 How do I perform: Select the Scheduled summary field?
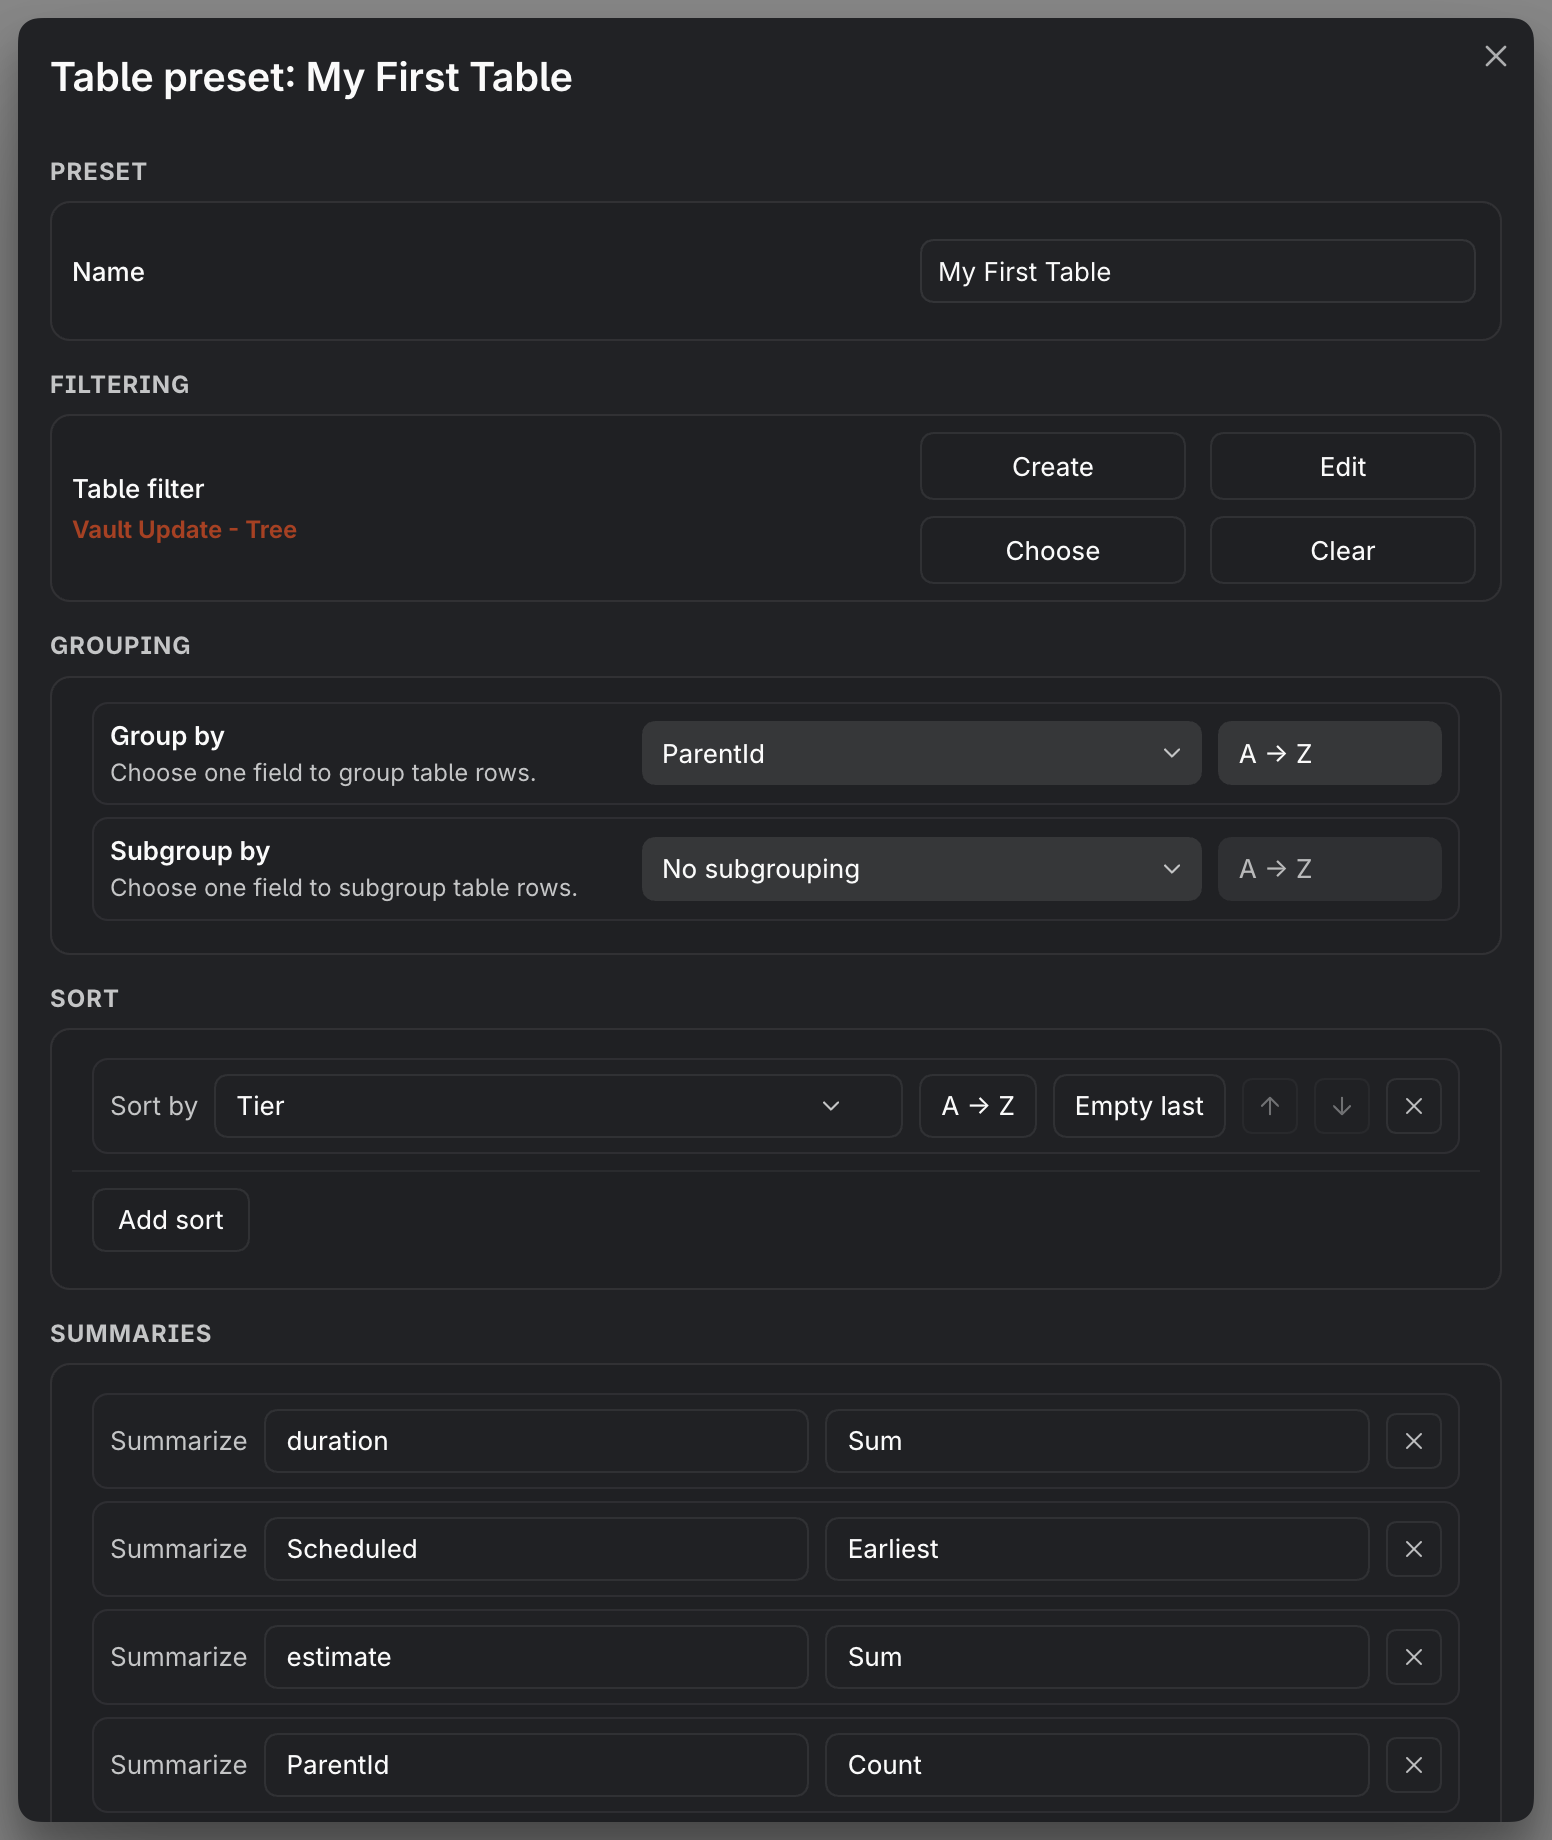(536, 1548)
